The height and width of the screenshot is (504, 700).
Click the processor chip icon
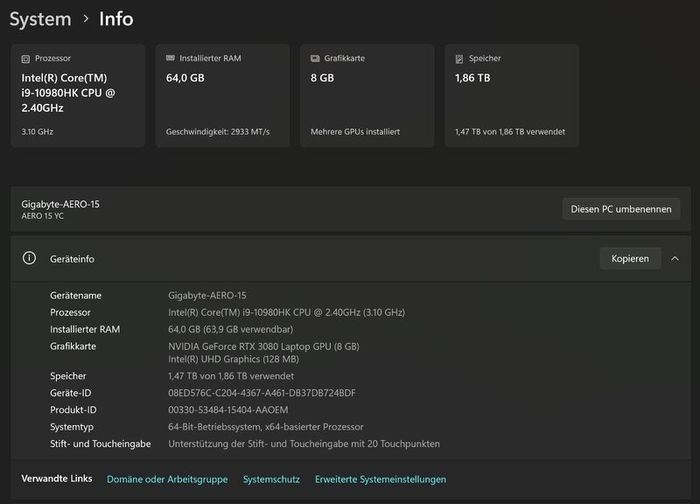(x=25, y=58)
